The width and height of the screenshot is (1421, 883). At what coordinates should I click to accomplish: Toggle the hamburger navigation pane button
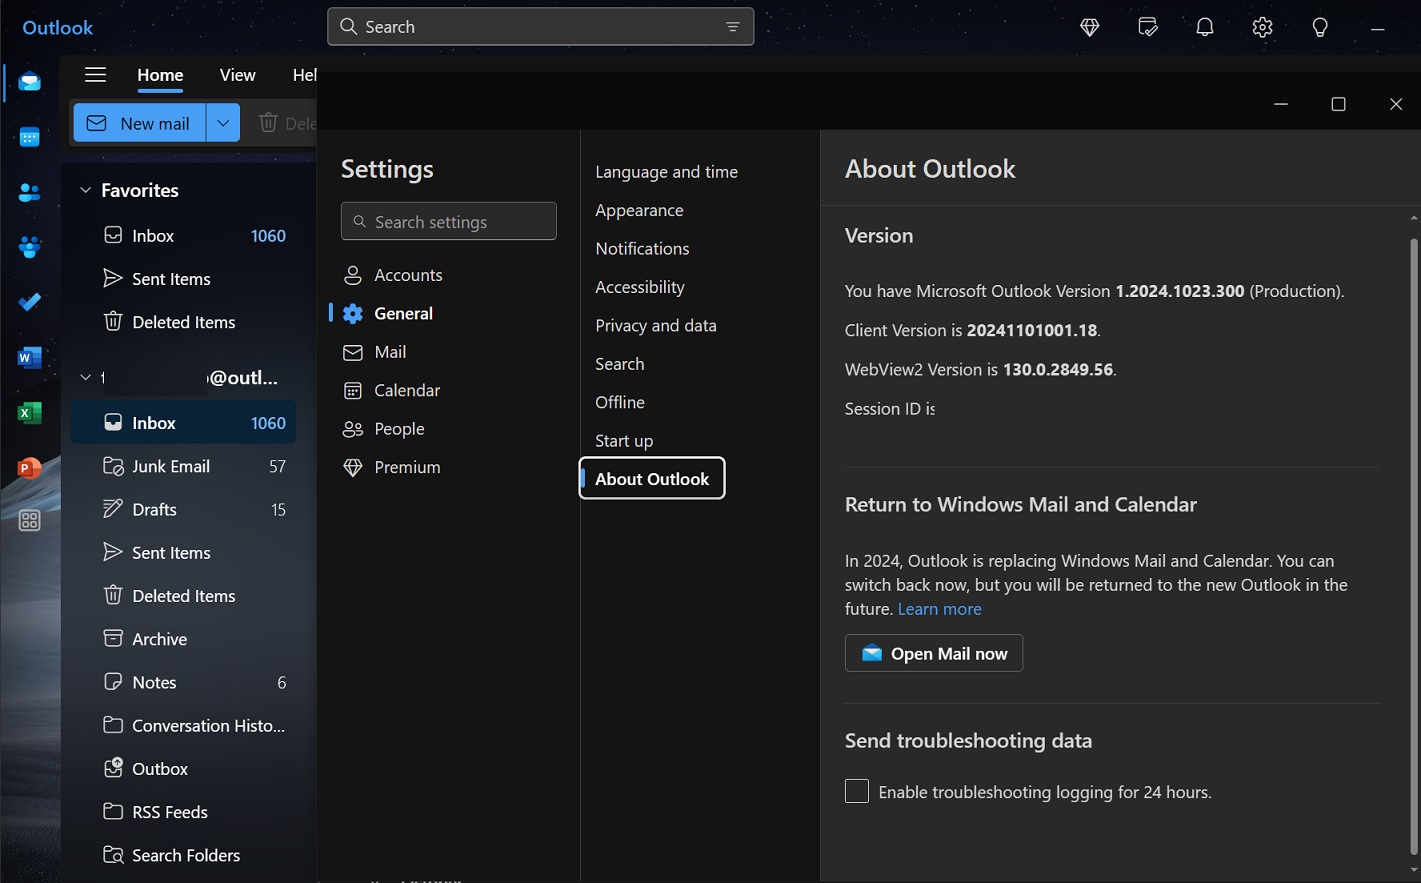point(95,75)
